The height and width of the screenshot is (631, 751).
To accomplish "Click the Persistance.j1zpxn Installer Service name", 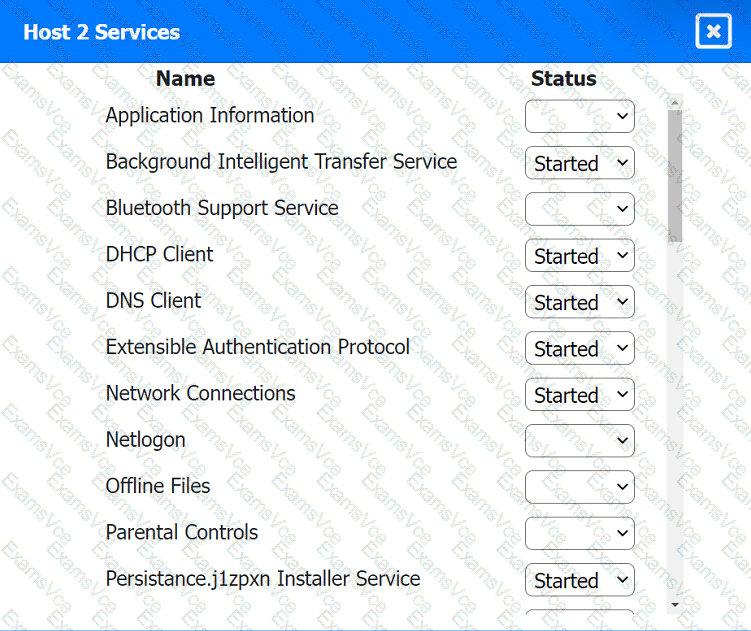I will point(262,579).
